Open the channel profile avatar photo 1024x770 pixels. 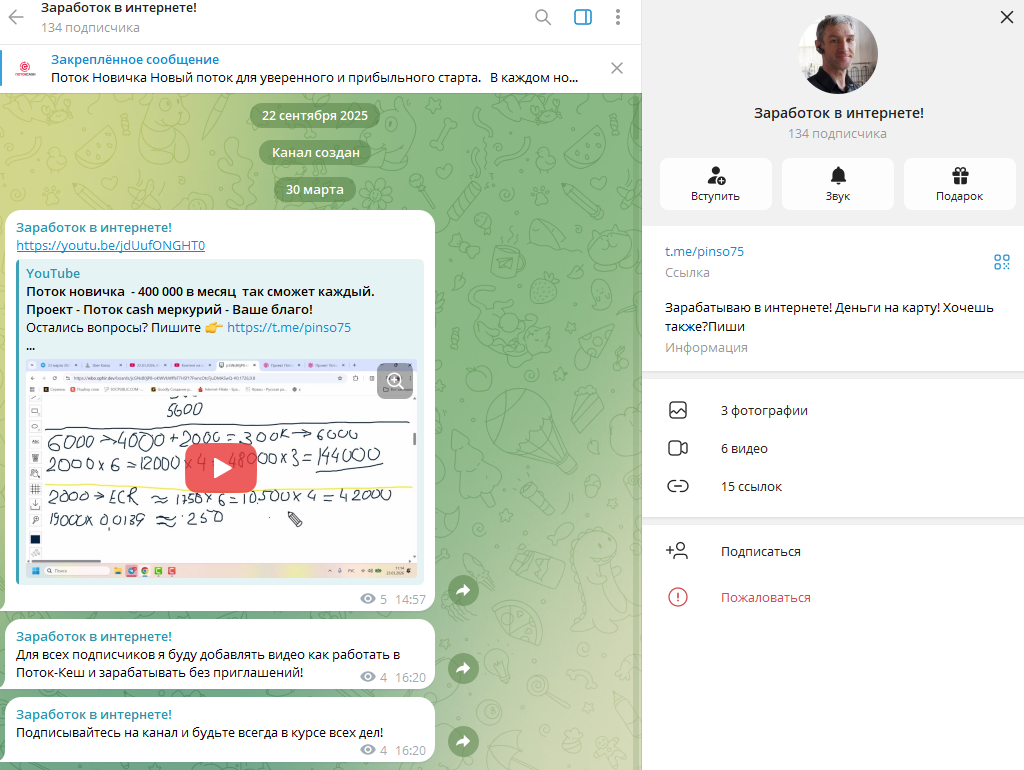(x=837, y=55)
